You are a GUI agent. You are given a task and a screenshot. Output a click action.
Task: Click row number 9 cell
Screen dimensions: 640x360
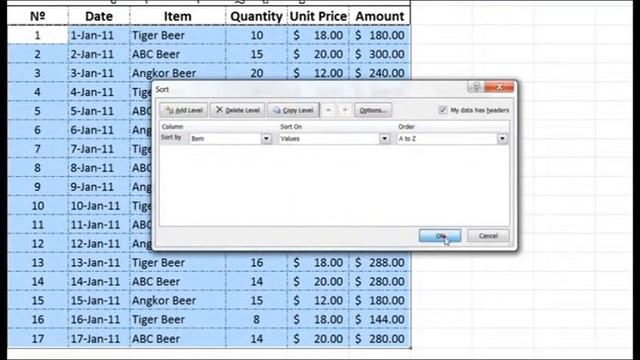click(38, 187)
